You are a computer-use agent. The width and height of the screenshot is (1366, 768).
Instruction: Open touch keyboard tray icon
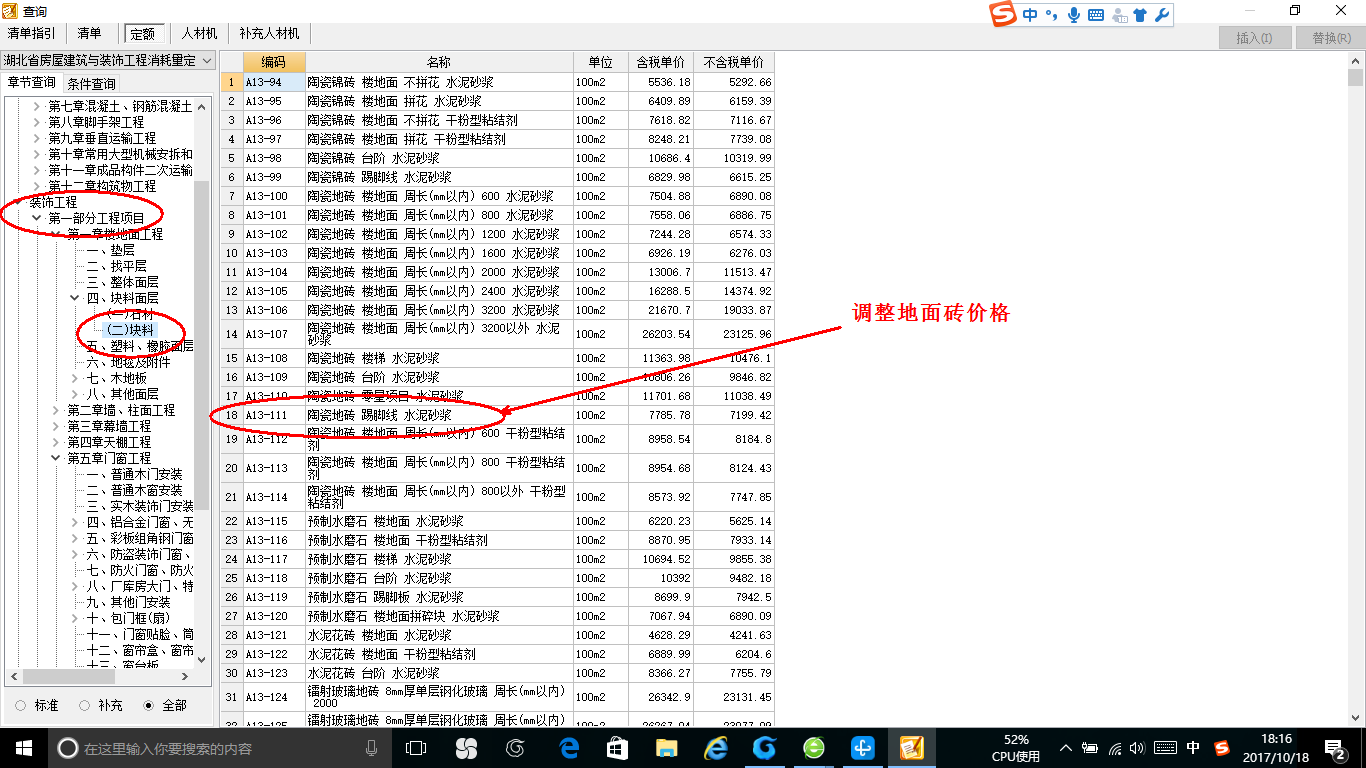(1165, 748)
